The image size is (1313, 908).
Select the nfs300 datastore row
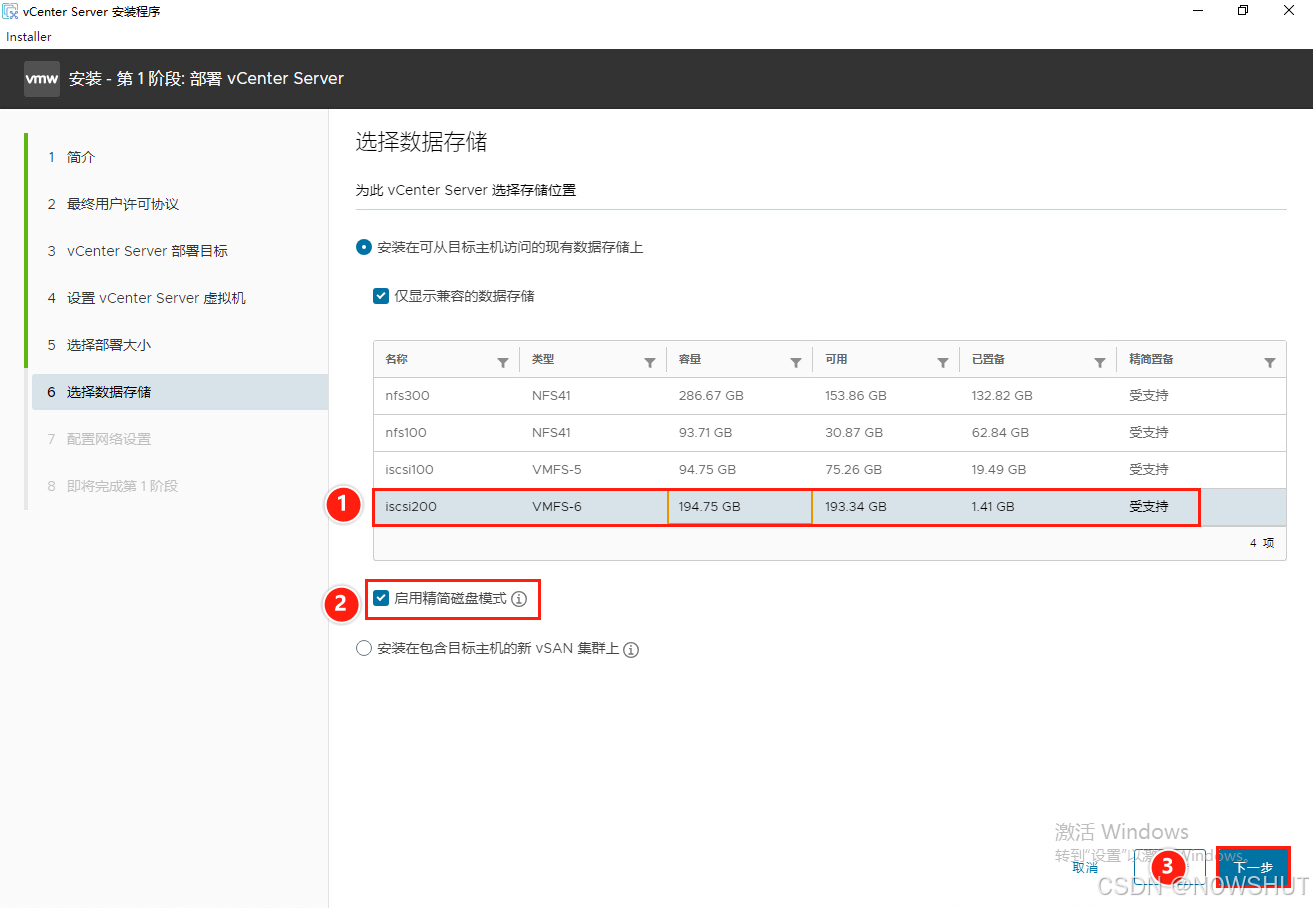click(x=829, y=396)
